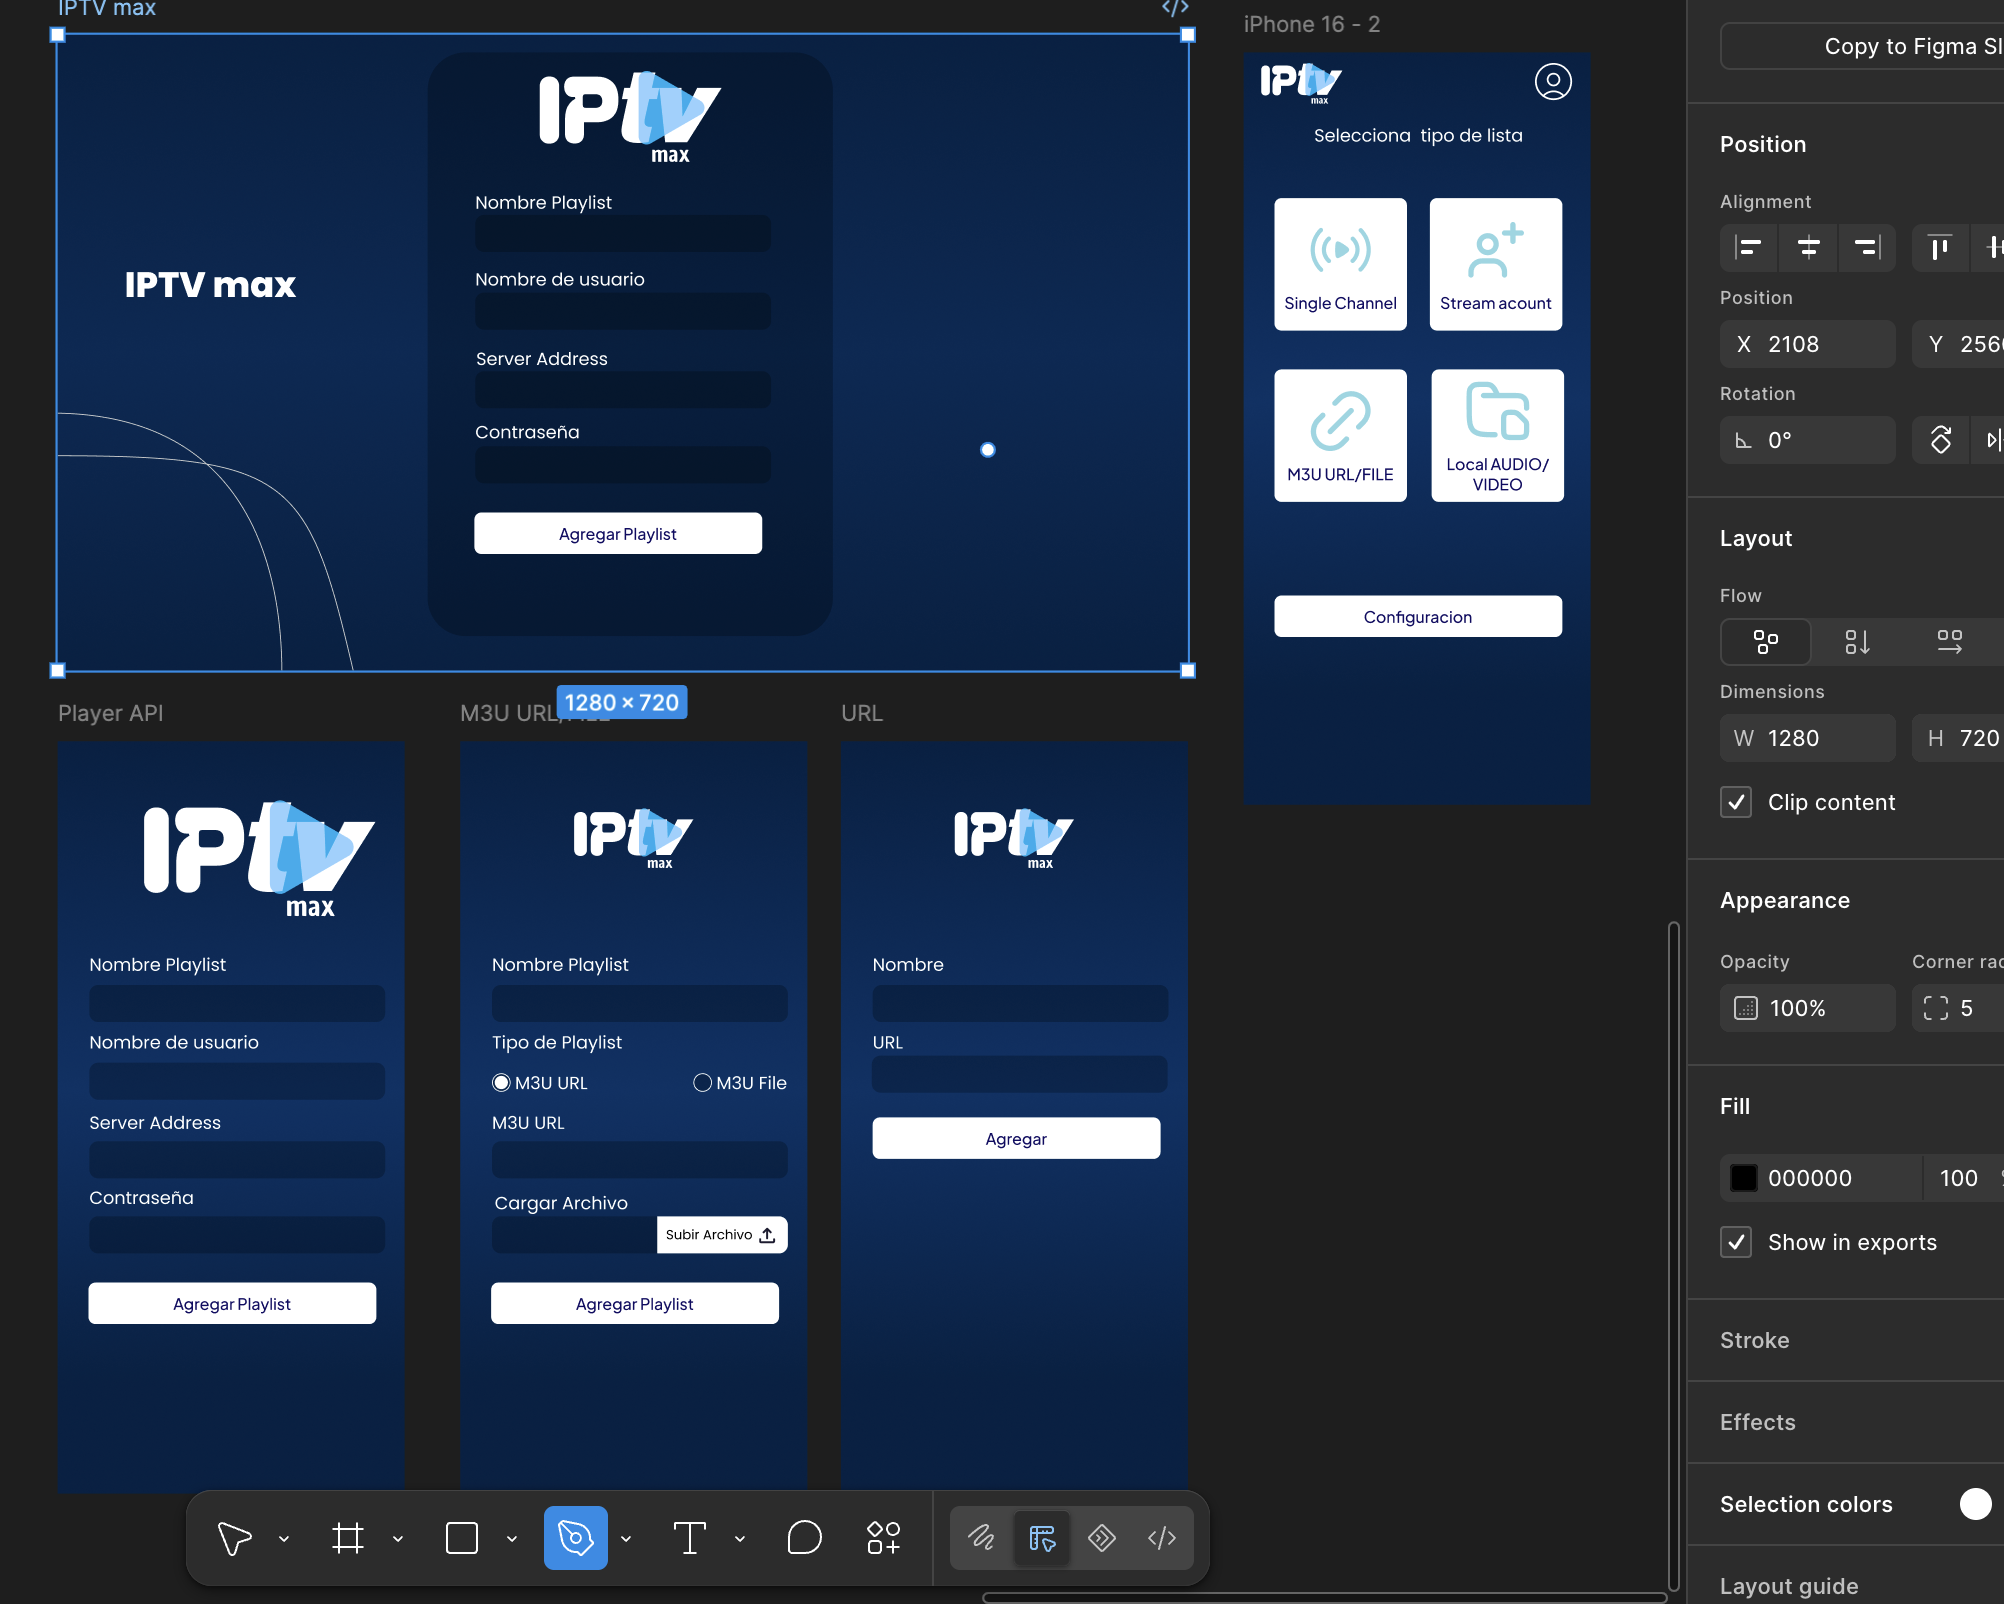Expand the Stroke section

coord(1754,1340)
